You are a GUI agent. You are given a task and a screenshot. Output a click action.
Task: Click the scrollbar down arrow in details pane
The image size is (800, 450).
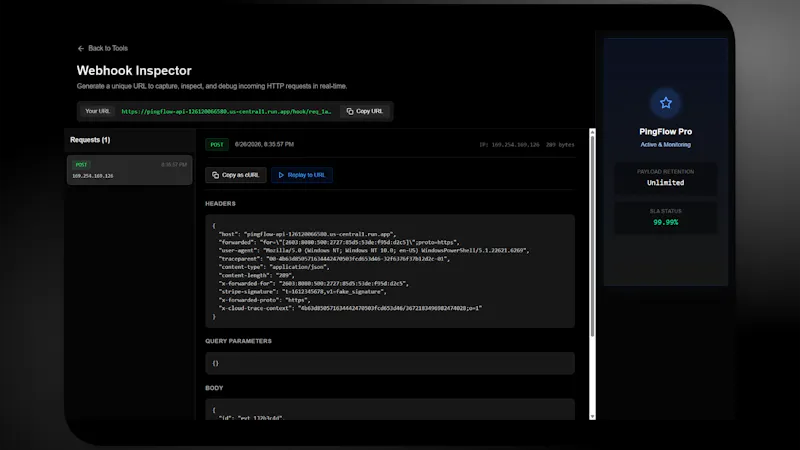pyautogui.click(x=592, y=417)
